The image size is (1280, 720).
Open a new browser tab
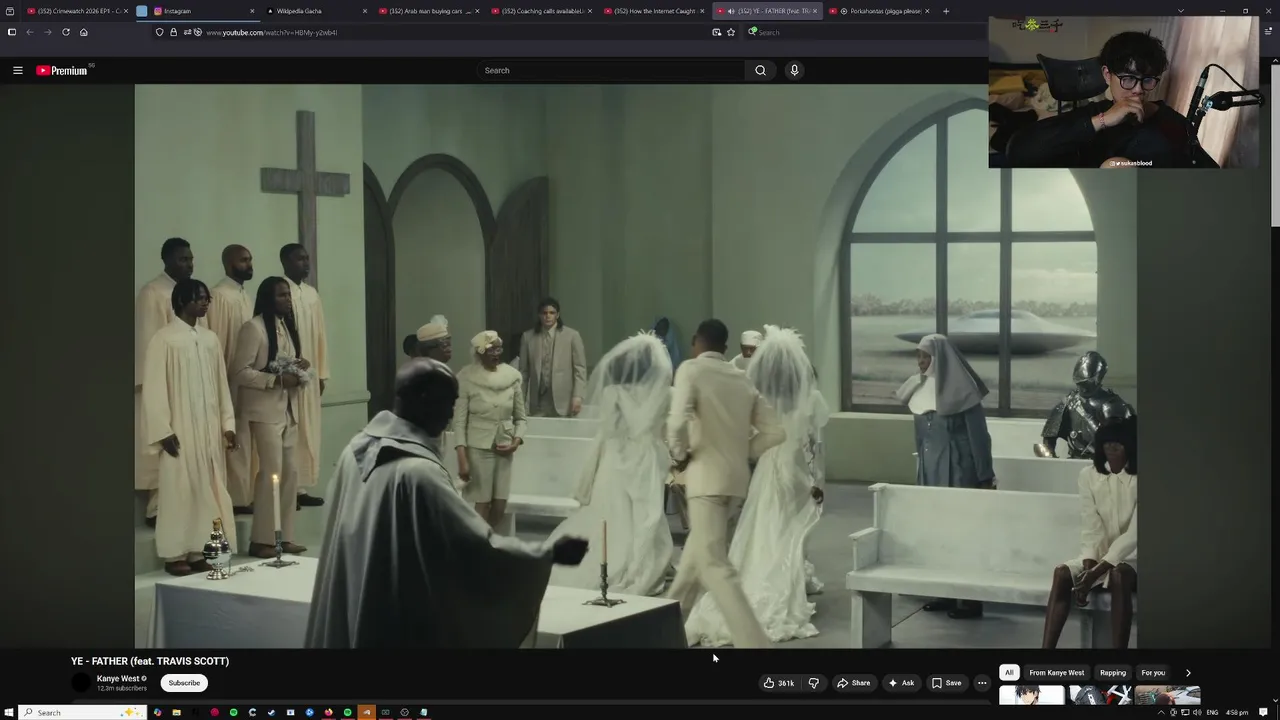pyautogui.click(x=946, y=11)
